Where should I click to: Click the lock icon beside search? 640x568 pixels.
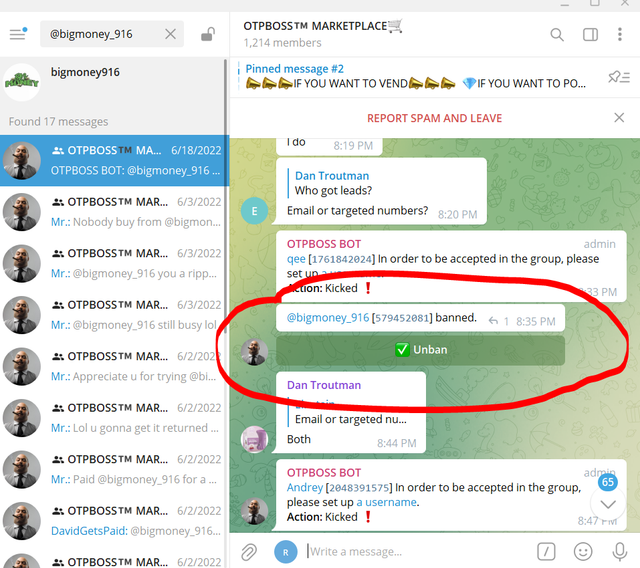208,34
